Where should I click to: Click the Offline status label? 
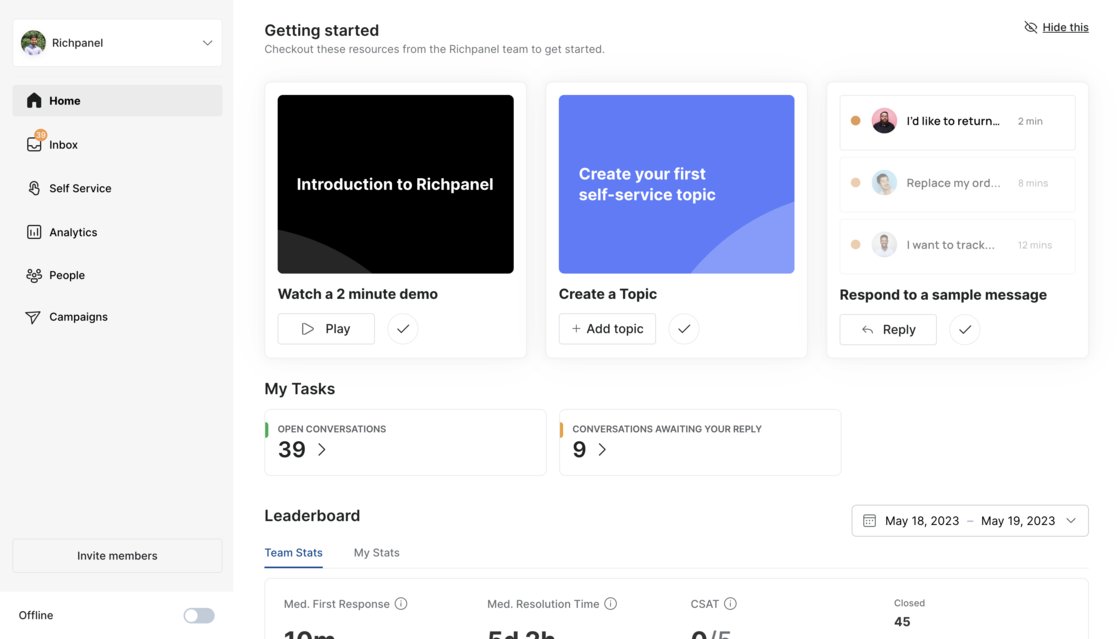click(36, 615)
